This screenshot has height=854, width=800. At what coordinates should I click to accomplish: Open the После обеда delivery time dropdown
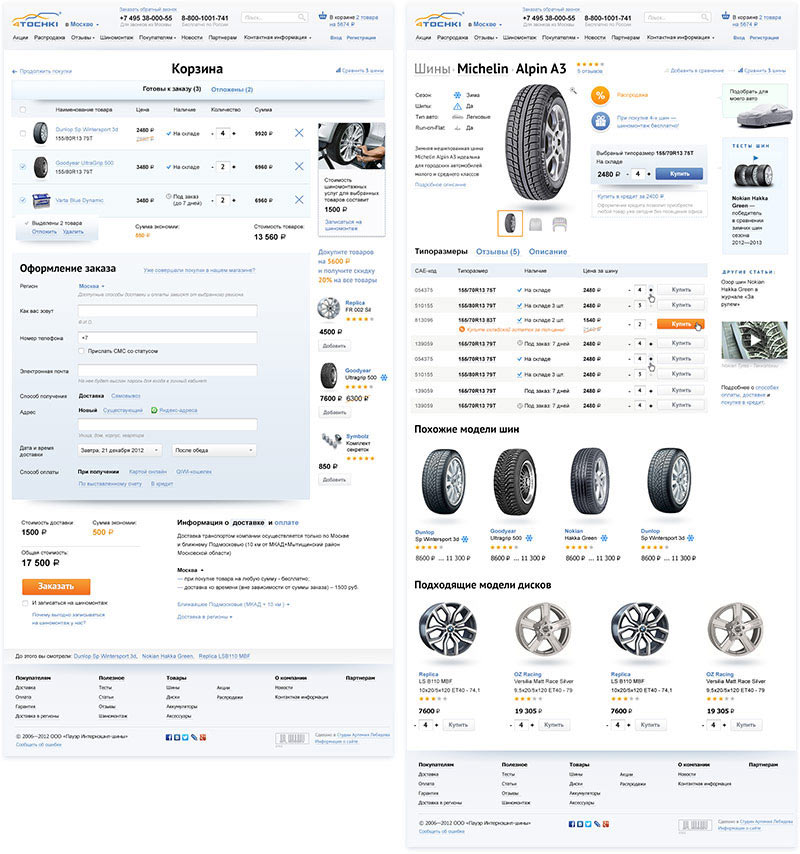(x=214, y=451)
